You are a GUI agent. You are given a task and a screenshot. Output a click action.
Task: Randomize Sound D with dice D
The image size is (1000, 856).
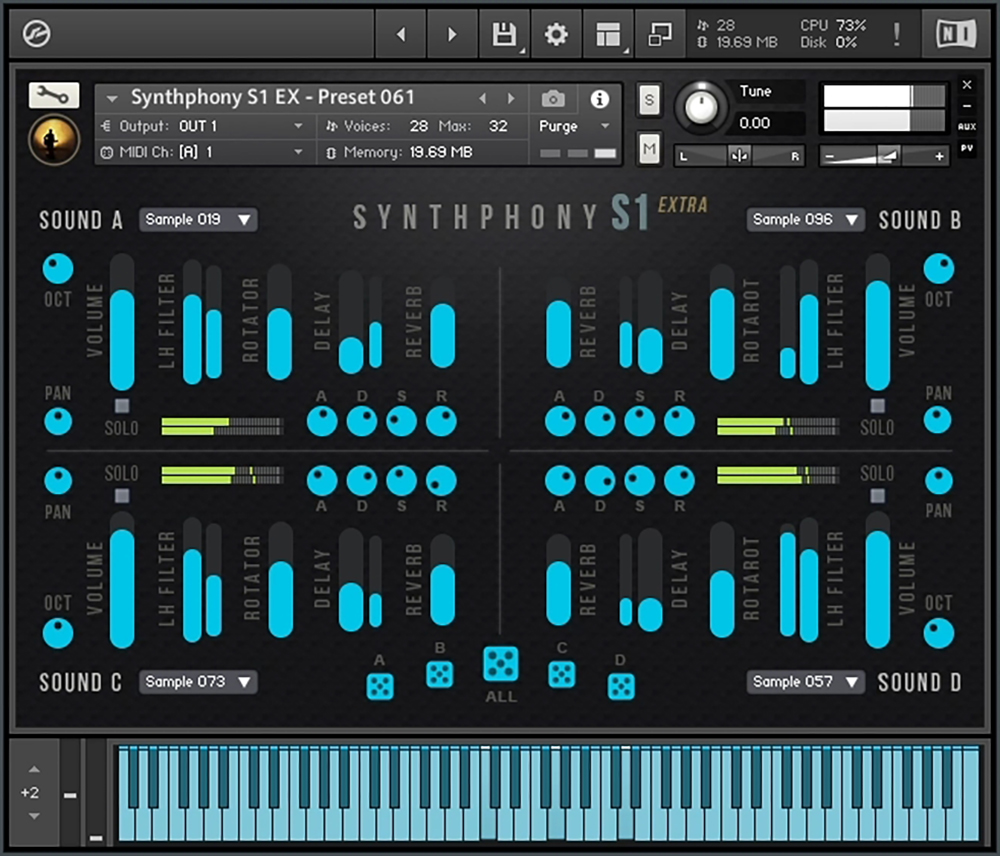(621, 687)
